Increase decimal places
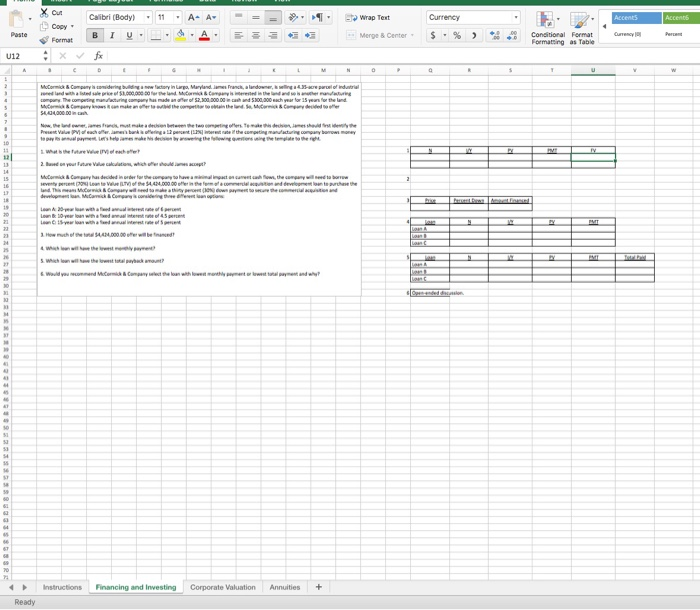The height and width of the screenshot is (610, 700). [x=495, y=35]
